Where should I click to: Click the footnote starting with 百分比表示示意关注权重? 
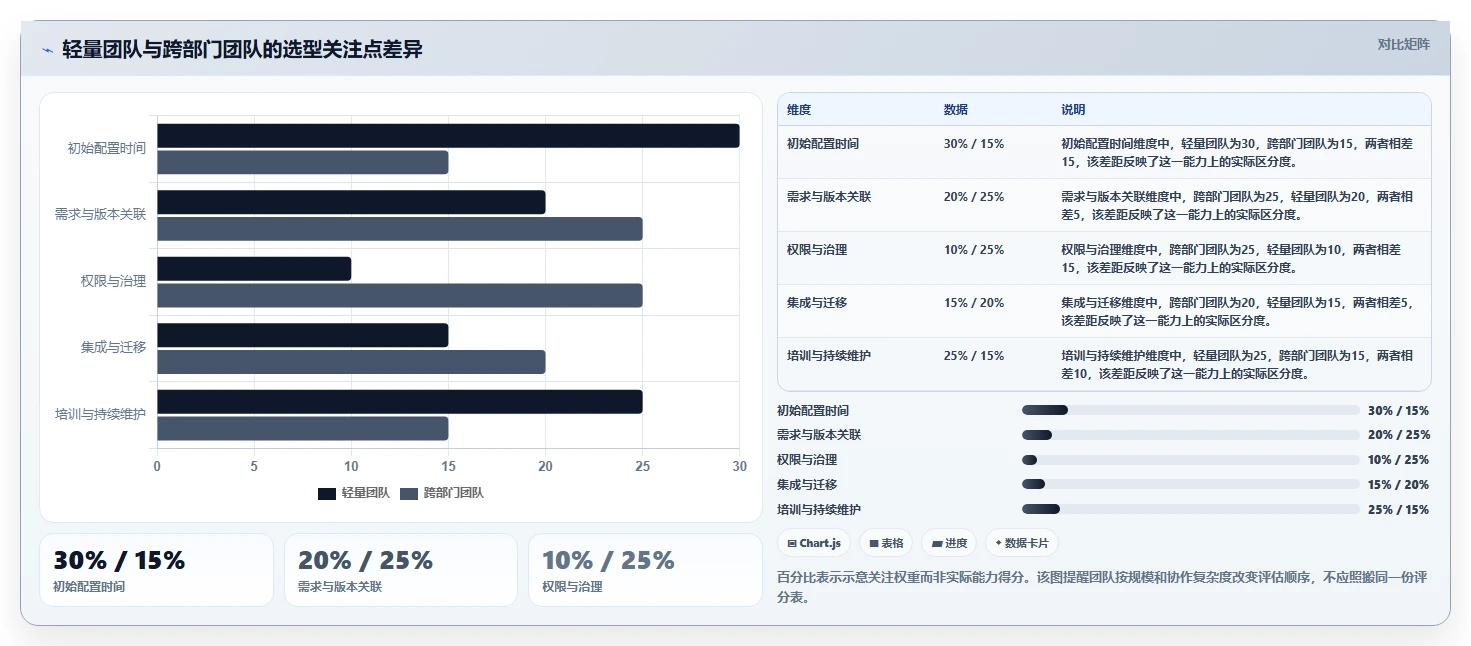click(1102, 587)
